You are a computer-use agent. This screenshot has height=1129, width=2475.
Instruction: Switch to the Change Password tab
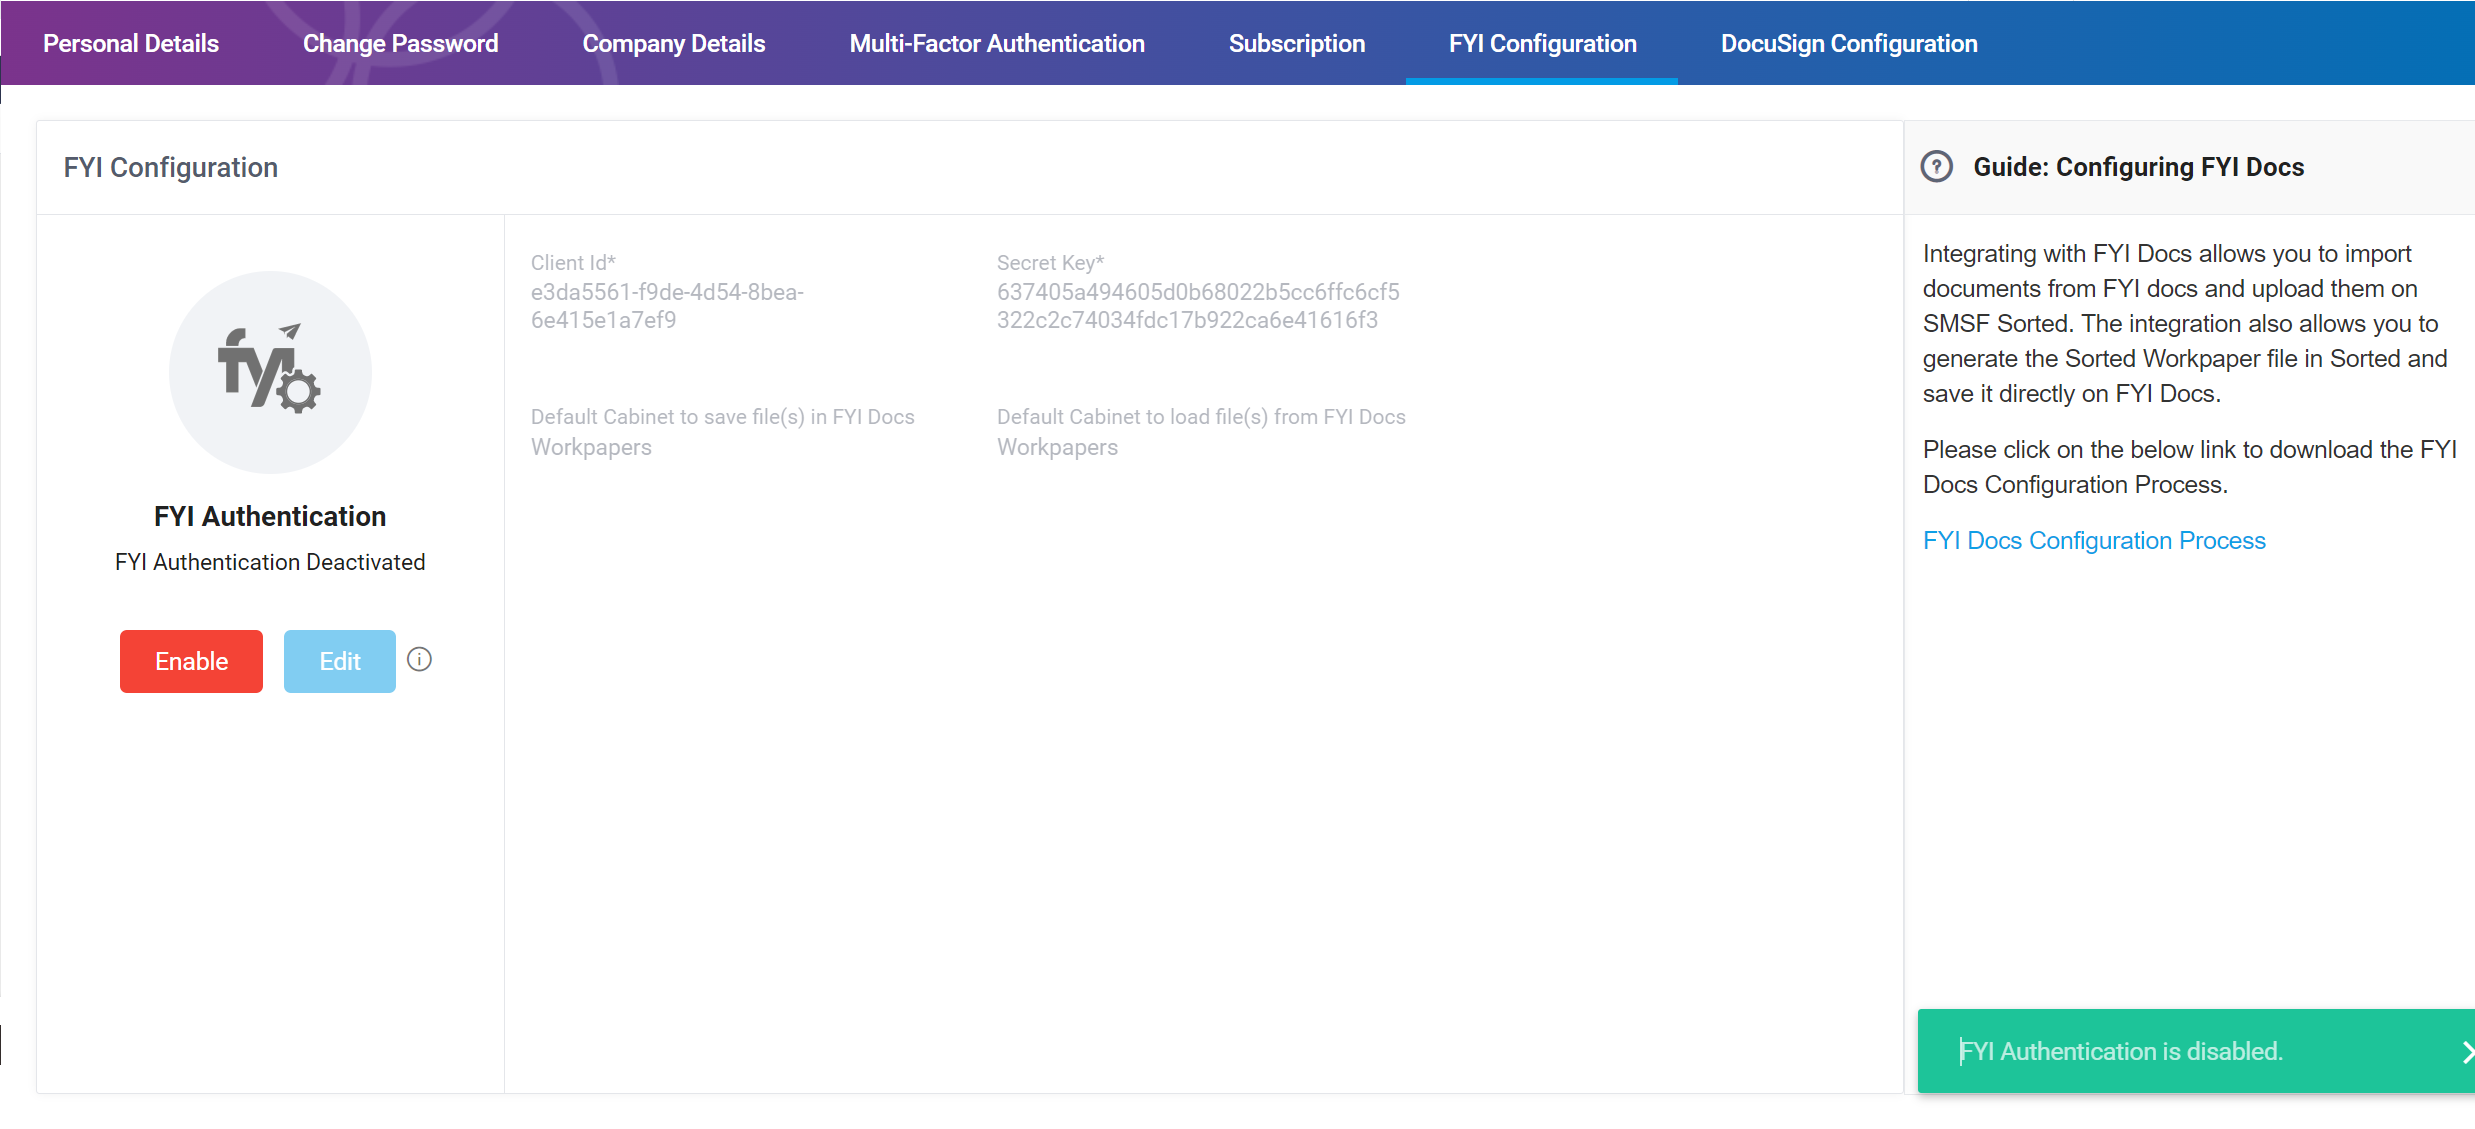[400, 44]
